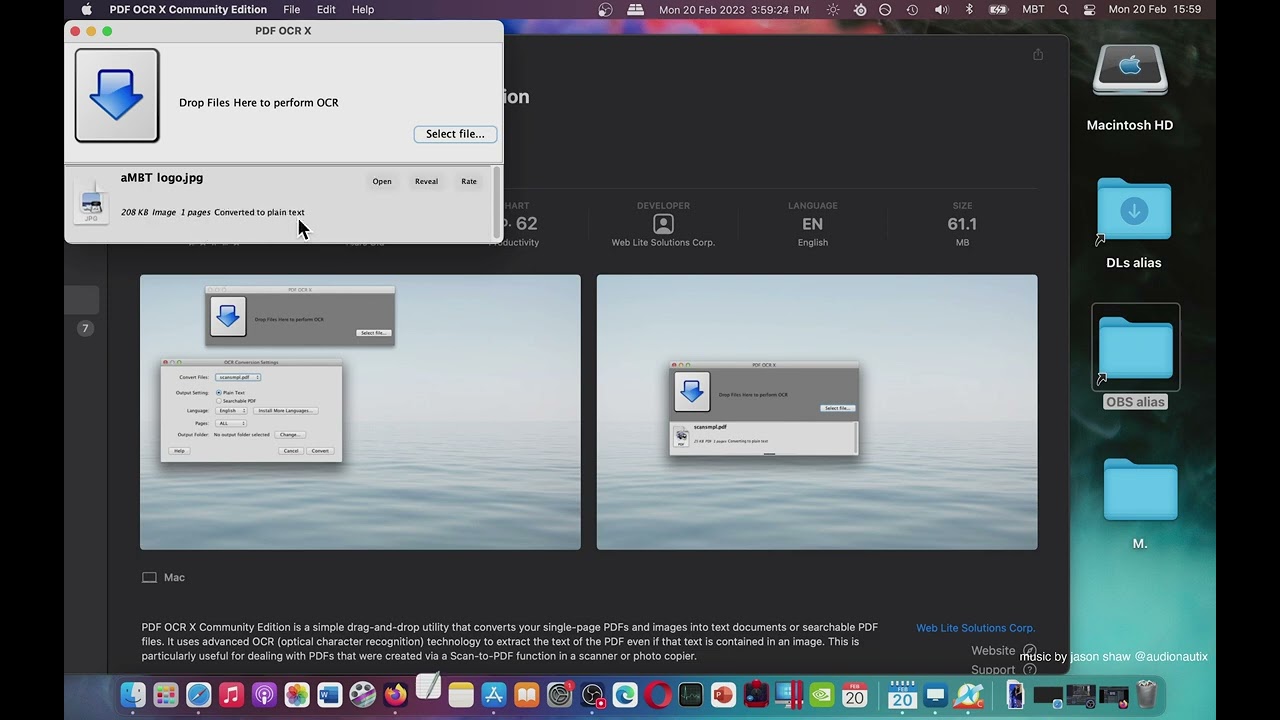The height and width of the screenshot is (720, 1280).
Task: Click the battery status icon
Action: (998, 9)
